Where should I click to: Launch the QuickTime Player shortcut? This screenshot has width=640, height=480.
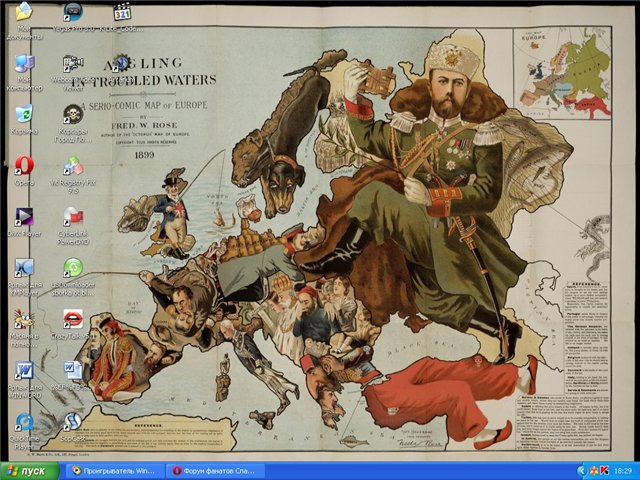click(24, 422)
